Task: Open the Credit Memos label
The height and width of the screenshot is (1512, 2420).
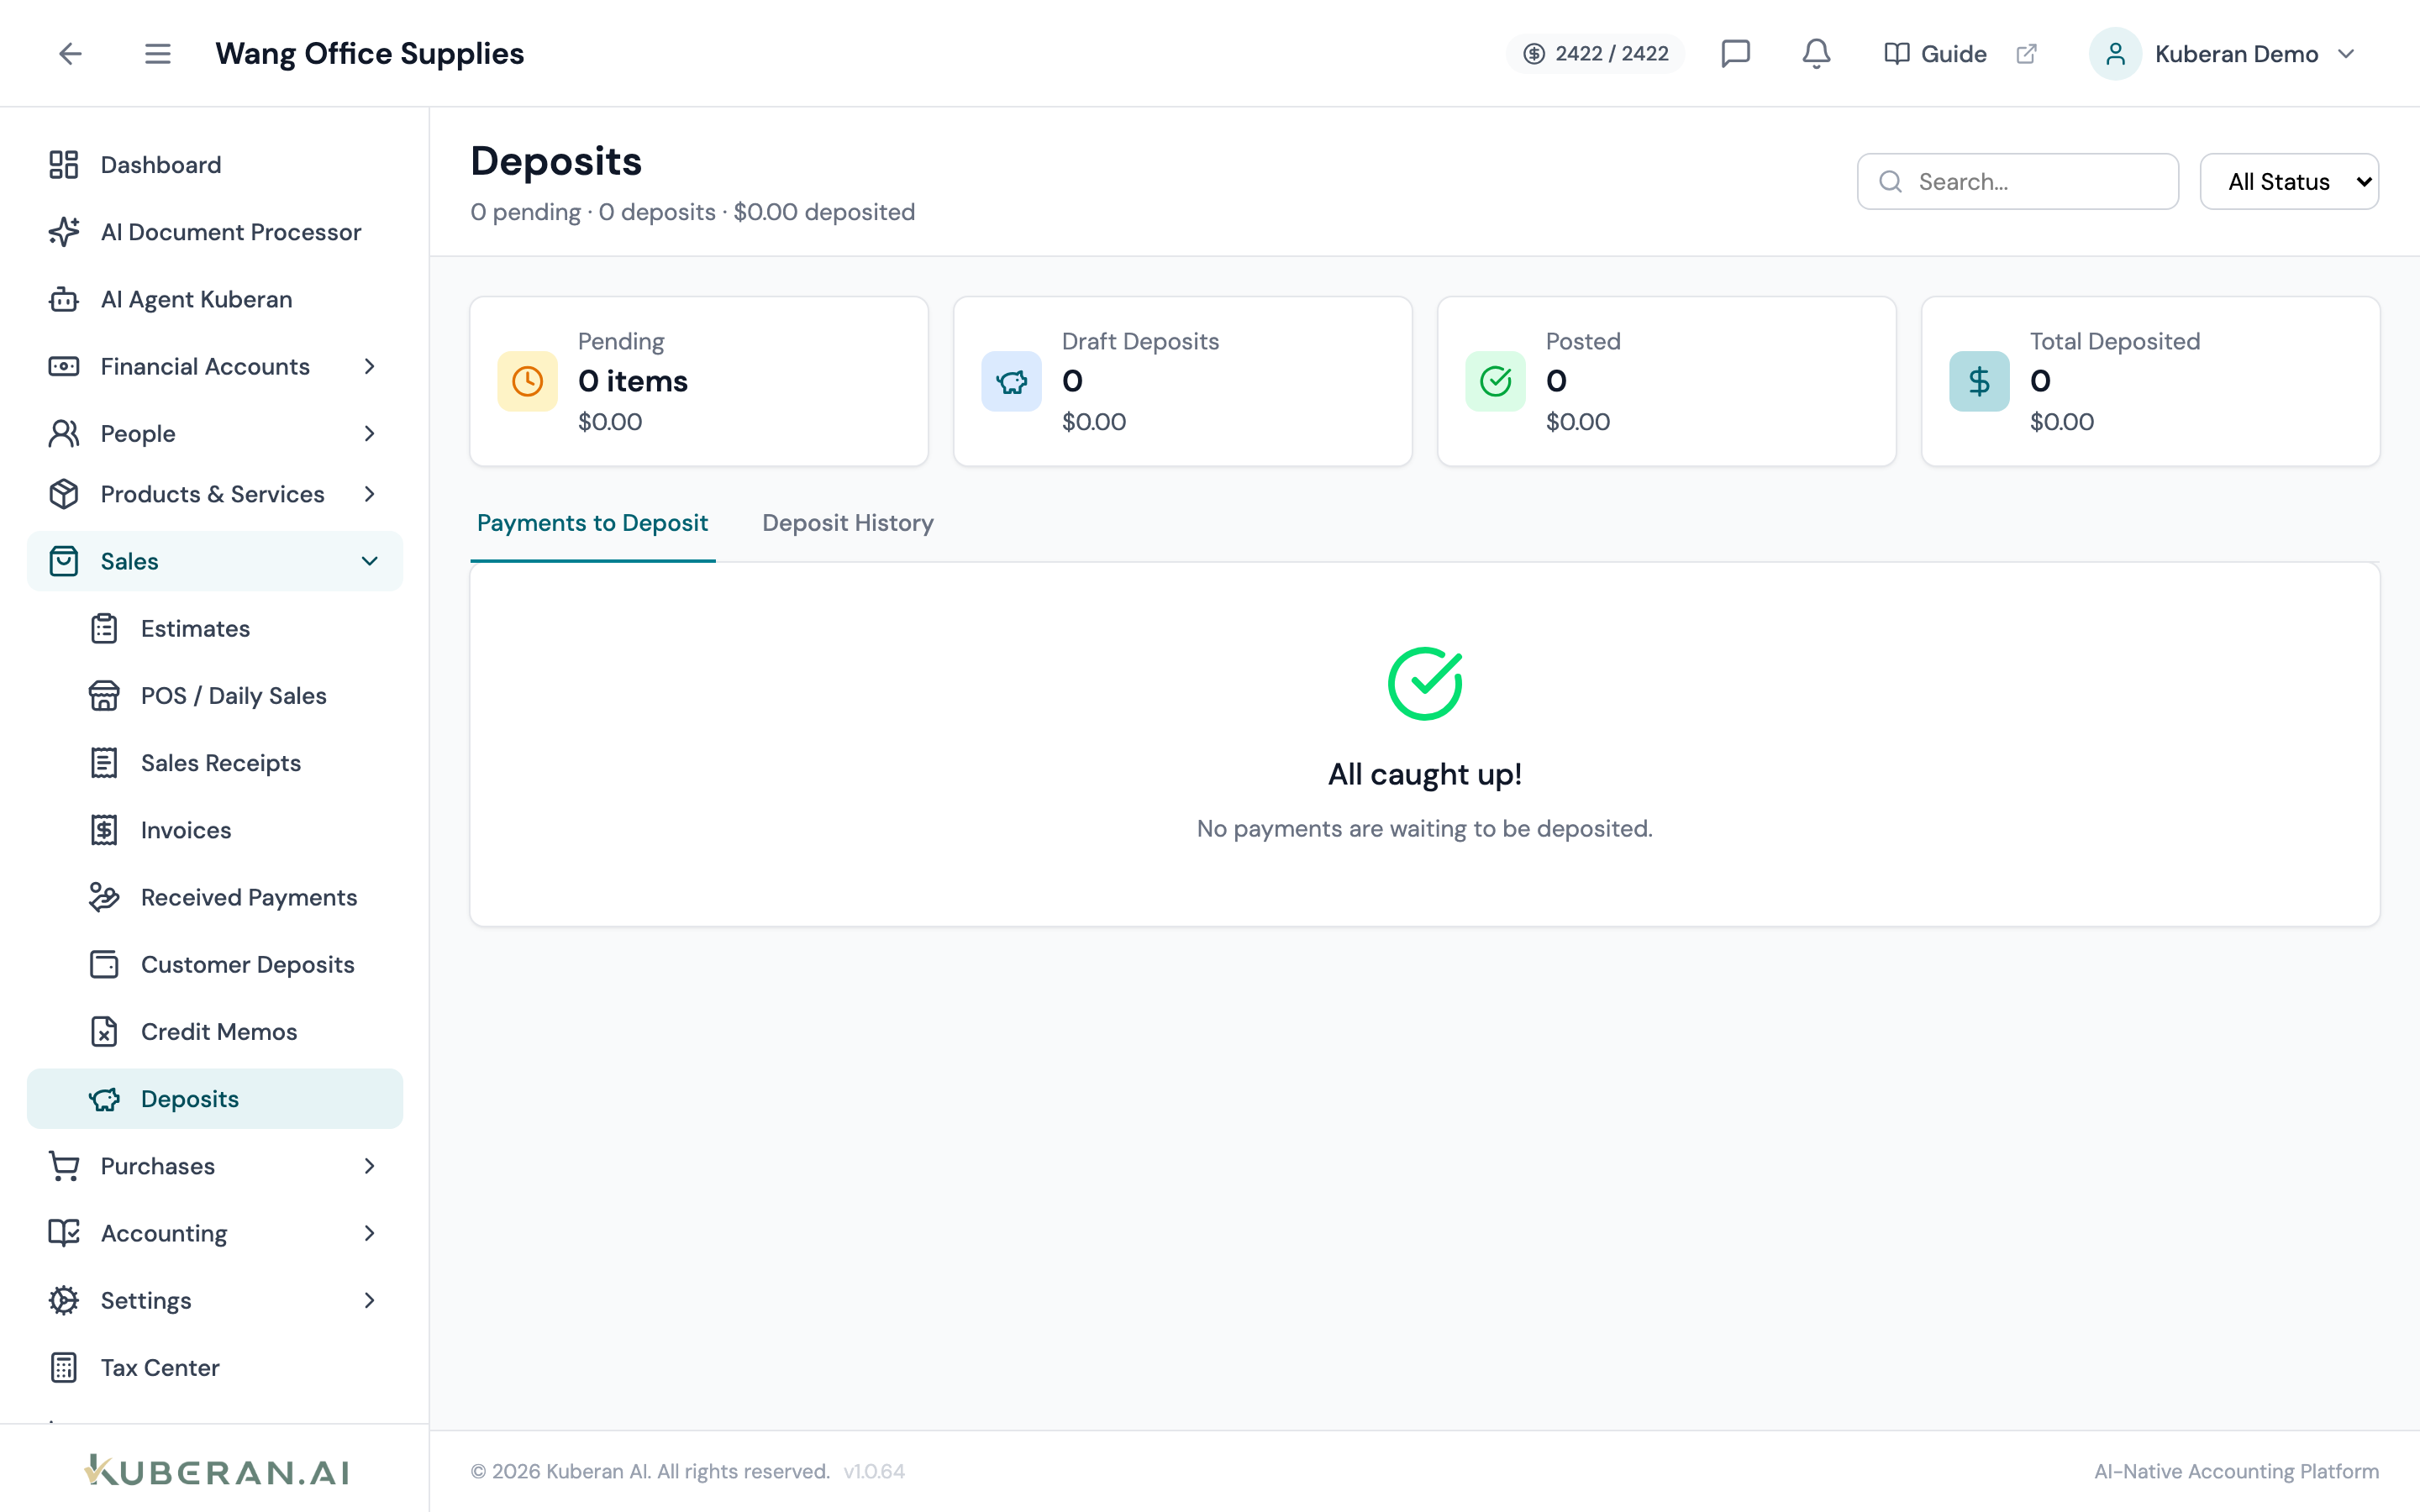Action: [x=219, y=1031]
